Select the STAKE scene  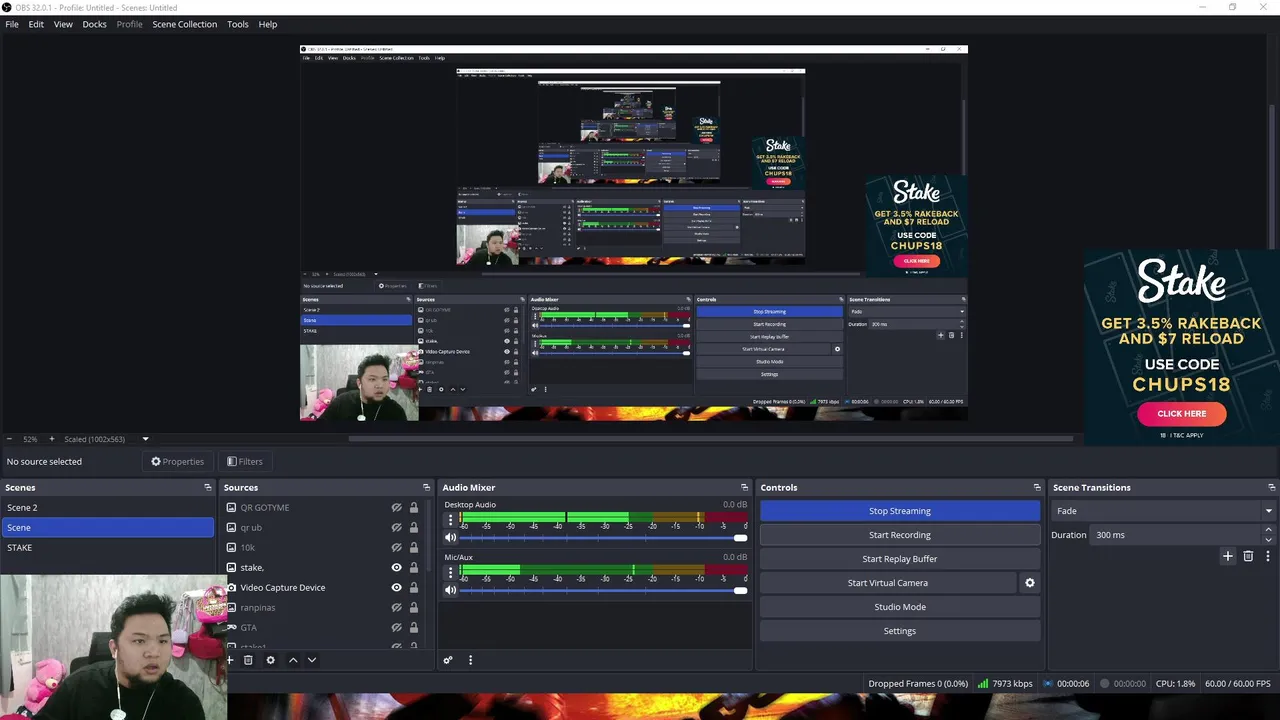[x=107, y=547]
